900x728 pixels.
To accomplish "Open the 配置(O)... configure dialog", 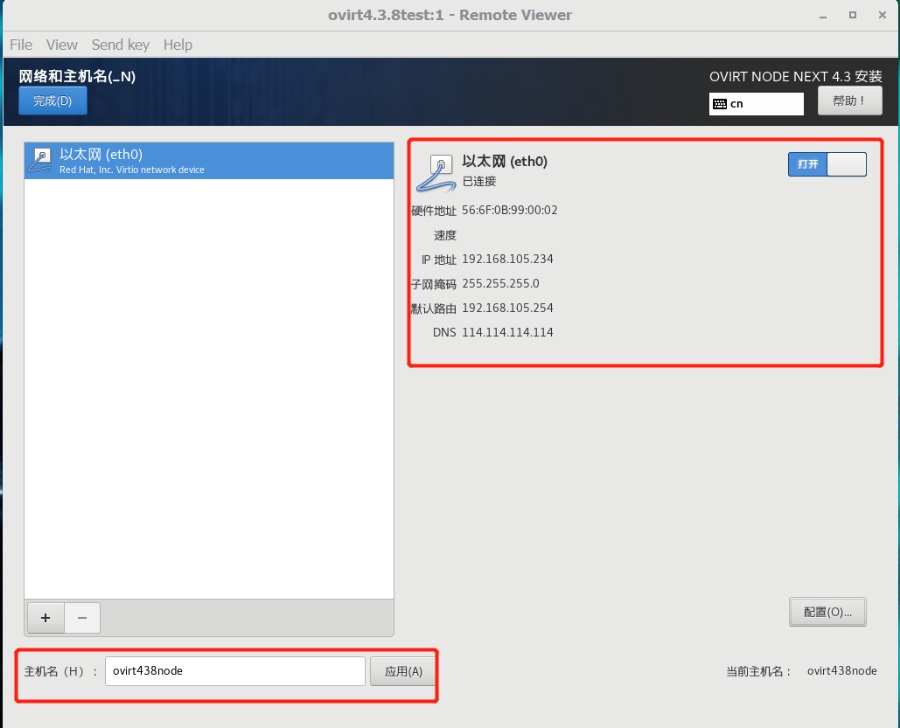I will pos(827,612).
